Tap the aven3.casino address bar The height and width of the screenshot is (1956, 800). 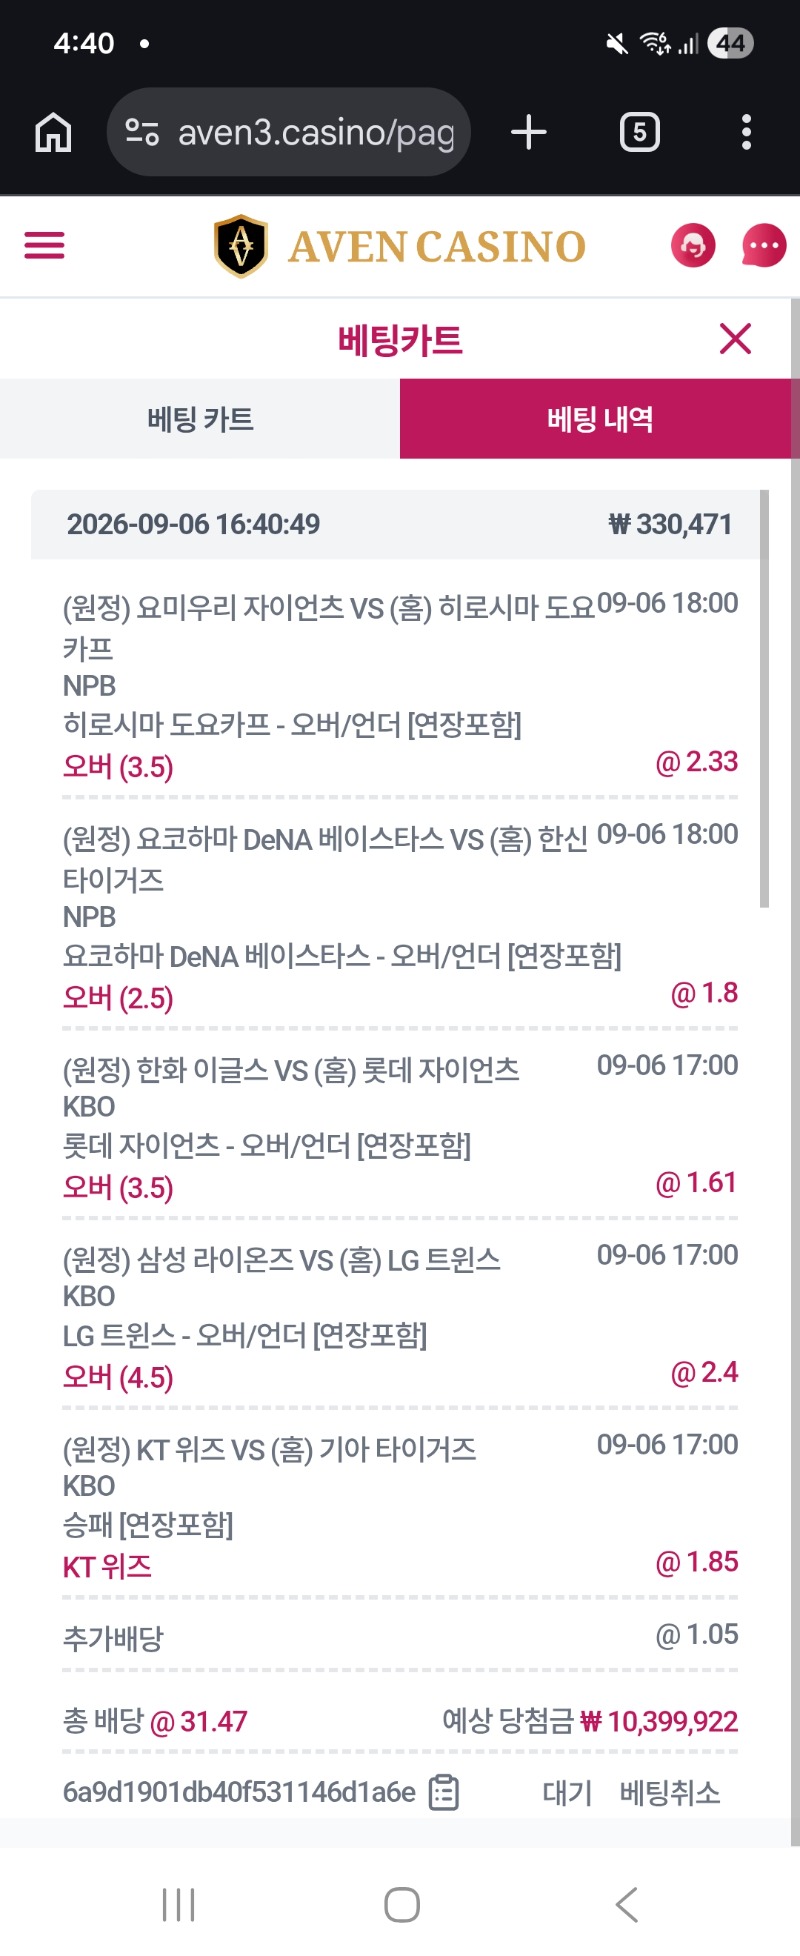289,132
